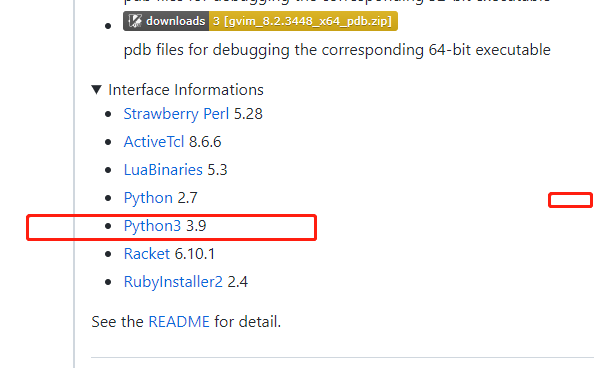This screenshot has height=368, width=594.
Task: Click the small red rectangle at right edge
Action: [x=571, y=200]
